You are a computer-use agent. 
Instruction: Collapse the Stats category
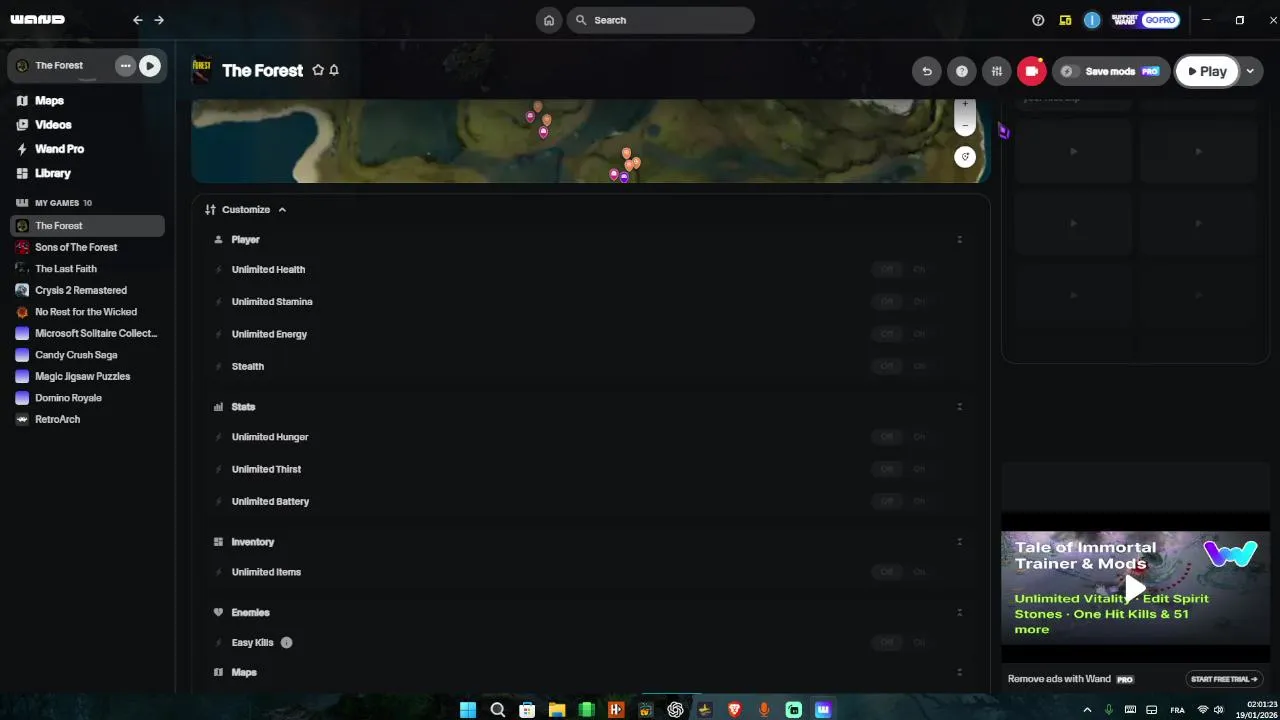point(959,407)
